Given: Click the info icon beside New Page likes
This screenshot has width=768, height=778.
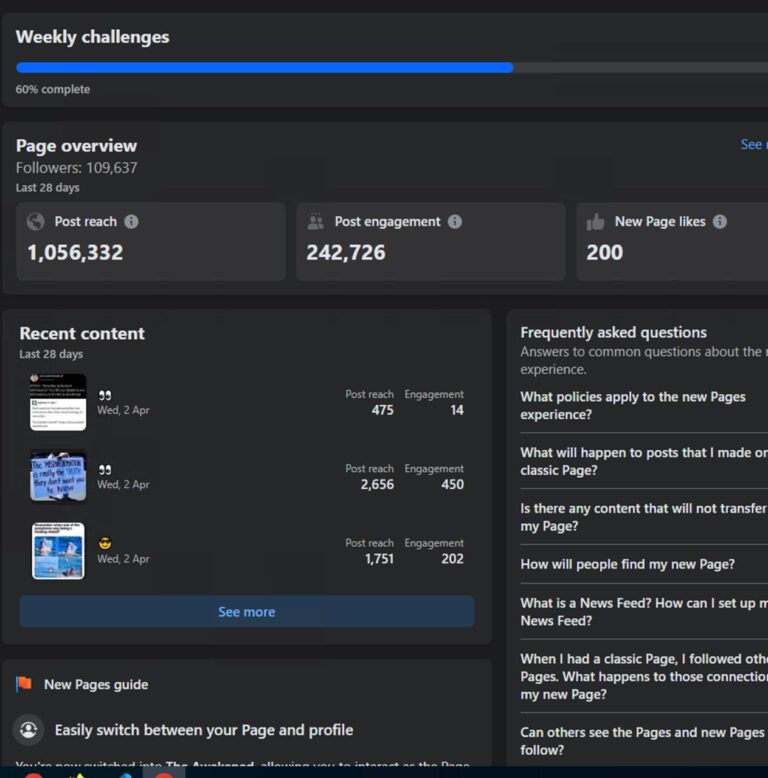Looking at the screenshot, I should [x=720, y=222].
